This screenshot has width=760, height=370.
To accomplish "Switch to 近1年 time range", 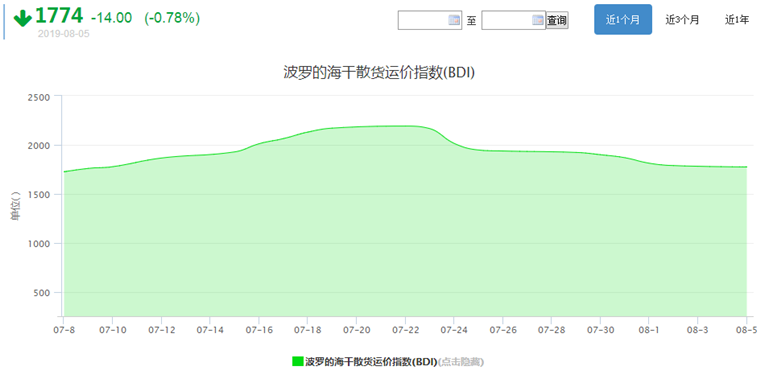I will pos(737,20).
